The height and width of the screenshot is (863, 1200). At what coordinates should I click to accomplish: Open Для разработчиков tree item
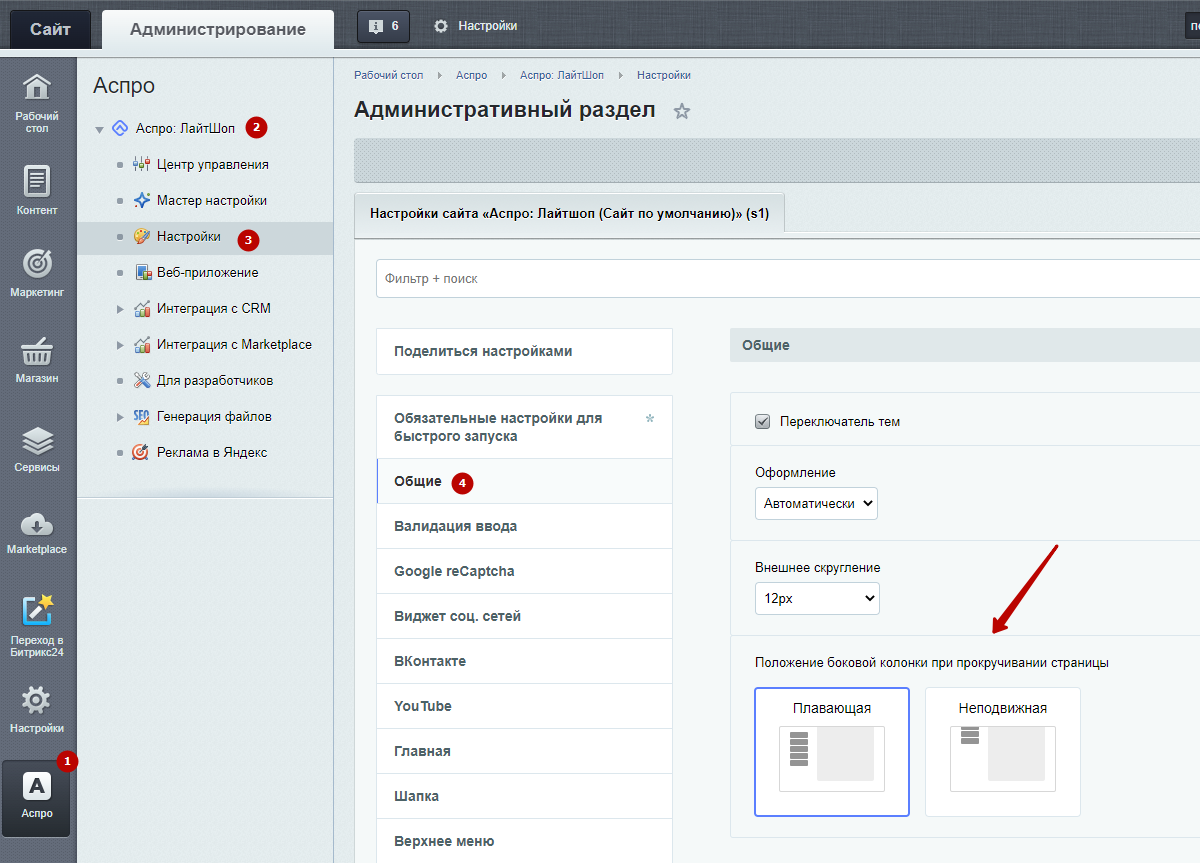(x=215, y=380)
